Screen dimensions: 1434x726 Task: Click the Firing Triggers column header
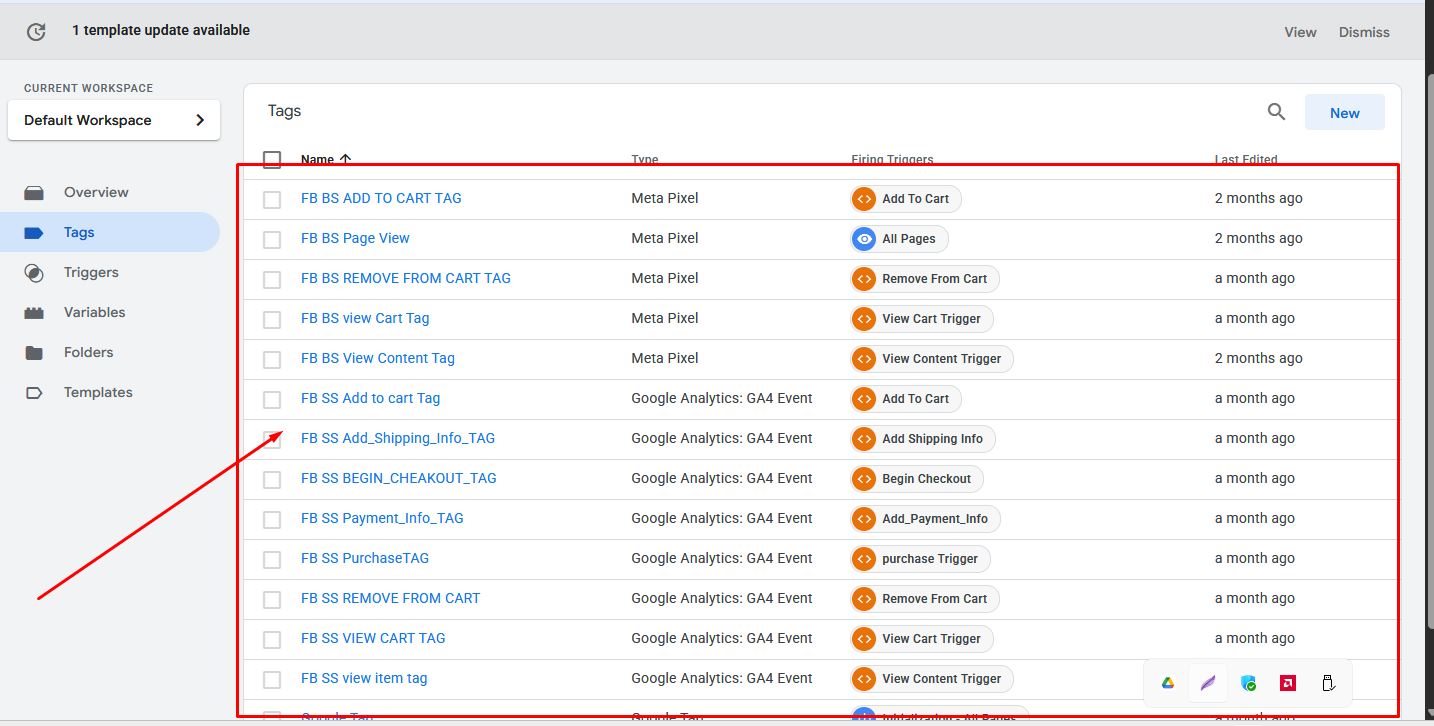click(x=892, y=159)
